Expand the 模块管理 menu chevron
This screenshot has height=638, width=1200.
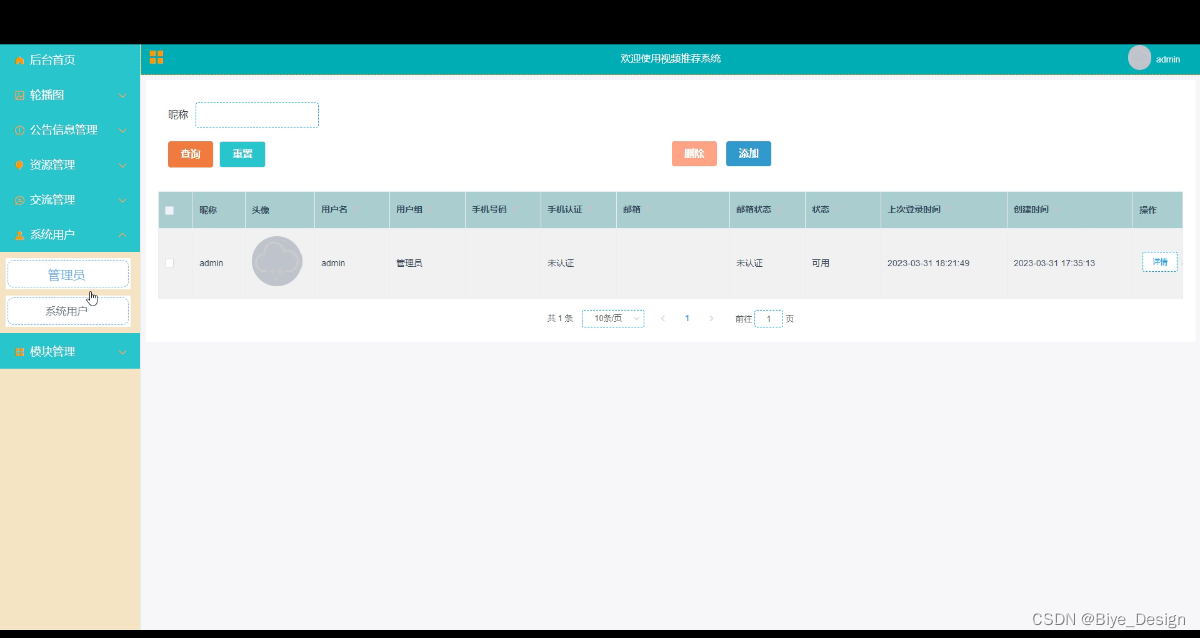pyautogui.click(x=122, y=352)
